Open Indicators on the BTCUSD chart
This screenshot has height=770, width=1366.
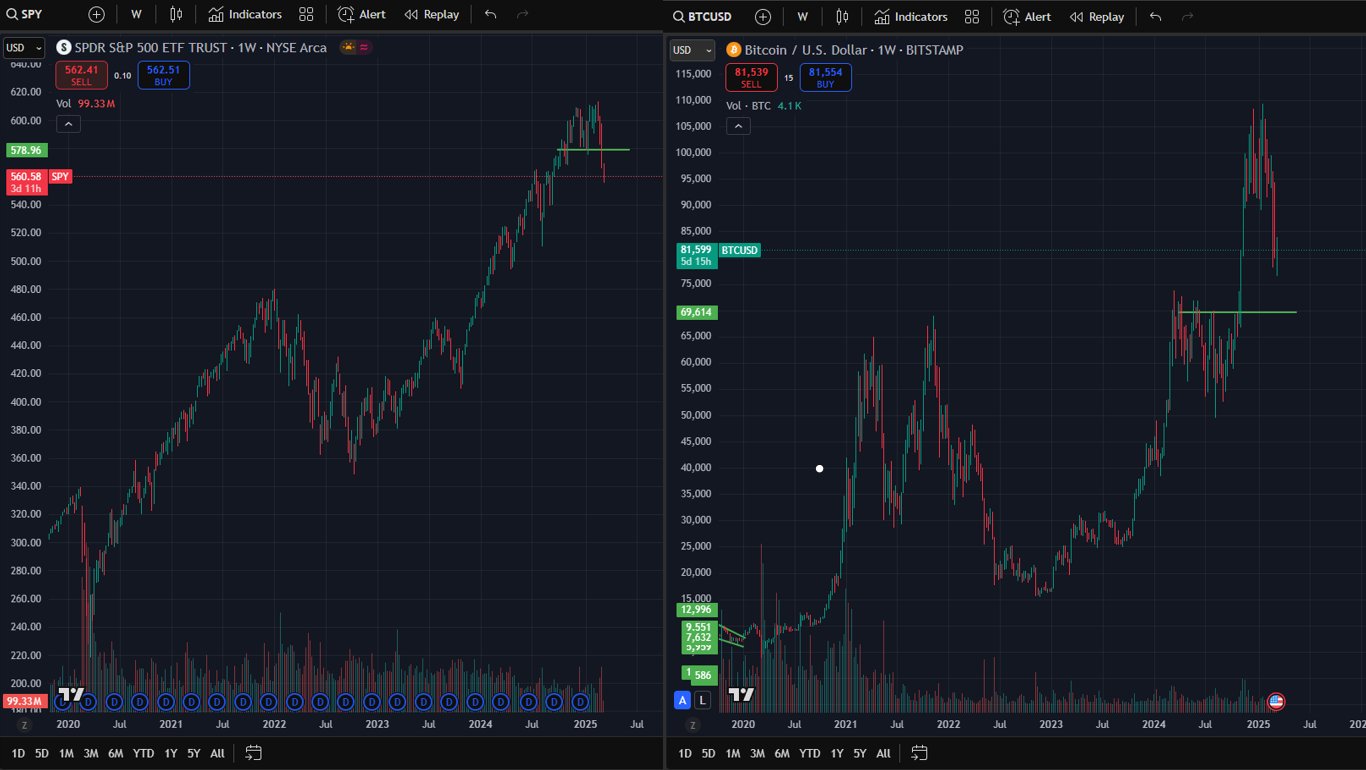tap(911, 17)
